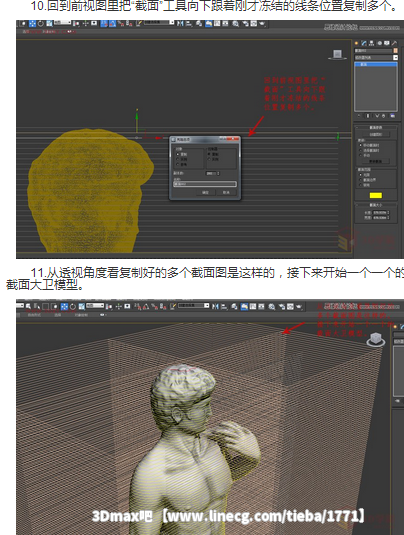Toggle Angle Snap in upper 3ds Max toolbar

coord(112,24)
